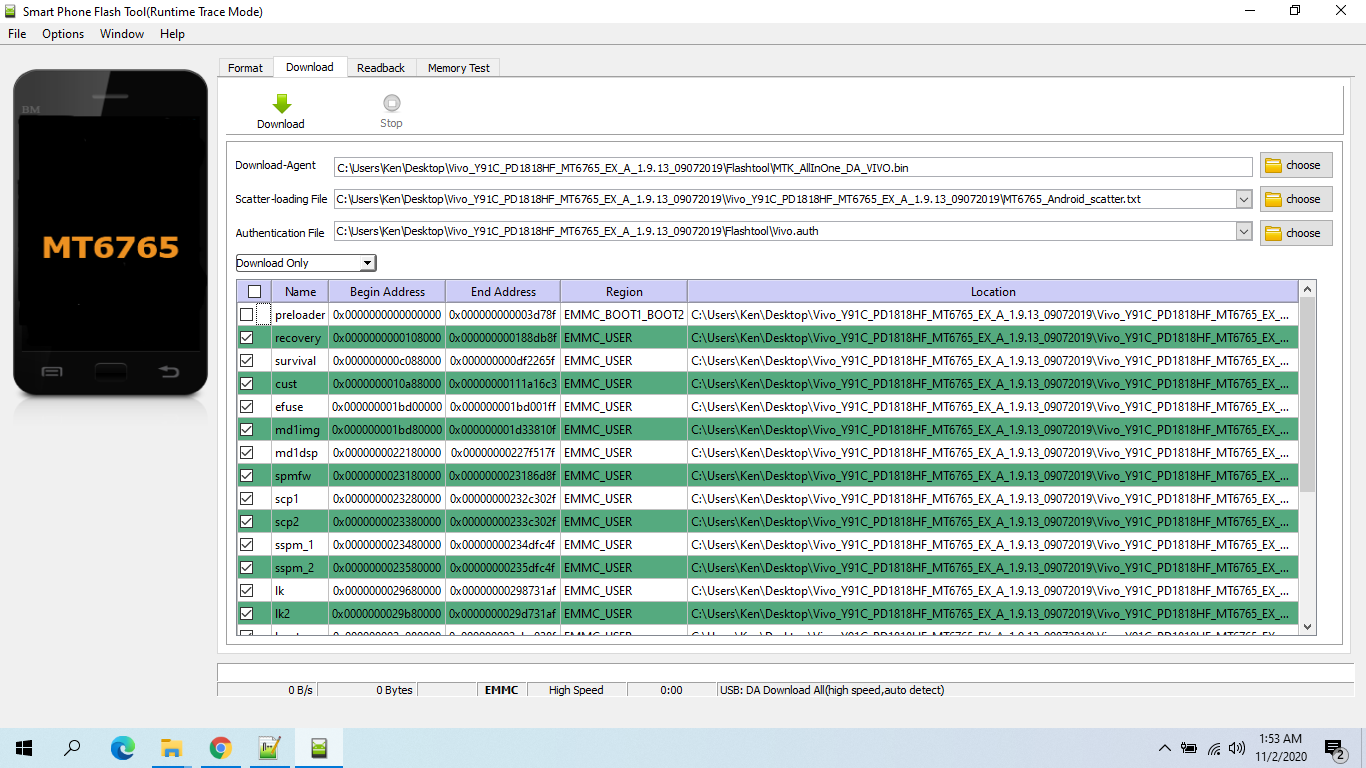Click the Download-Agent file path field

(x=792, y=167)
